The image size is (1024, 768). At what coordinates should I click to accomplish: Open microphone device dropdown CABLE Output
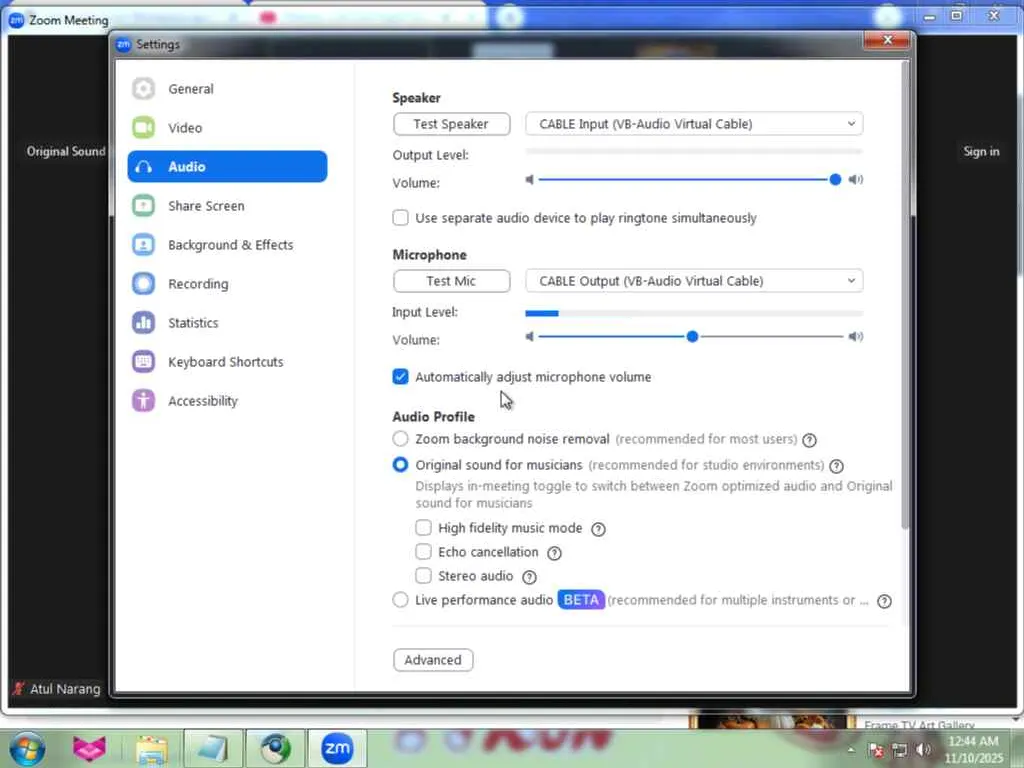pos(694,281)
